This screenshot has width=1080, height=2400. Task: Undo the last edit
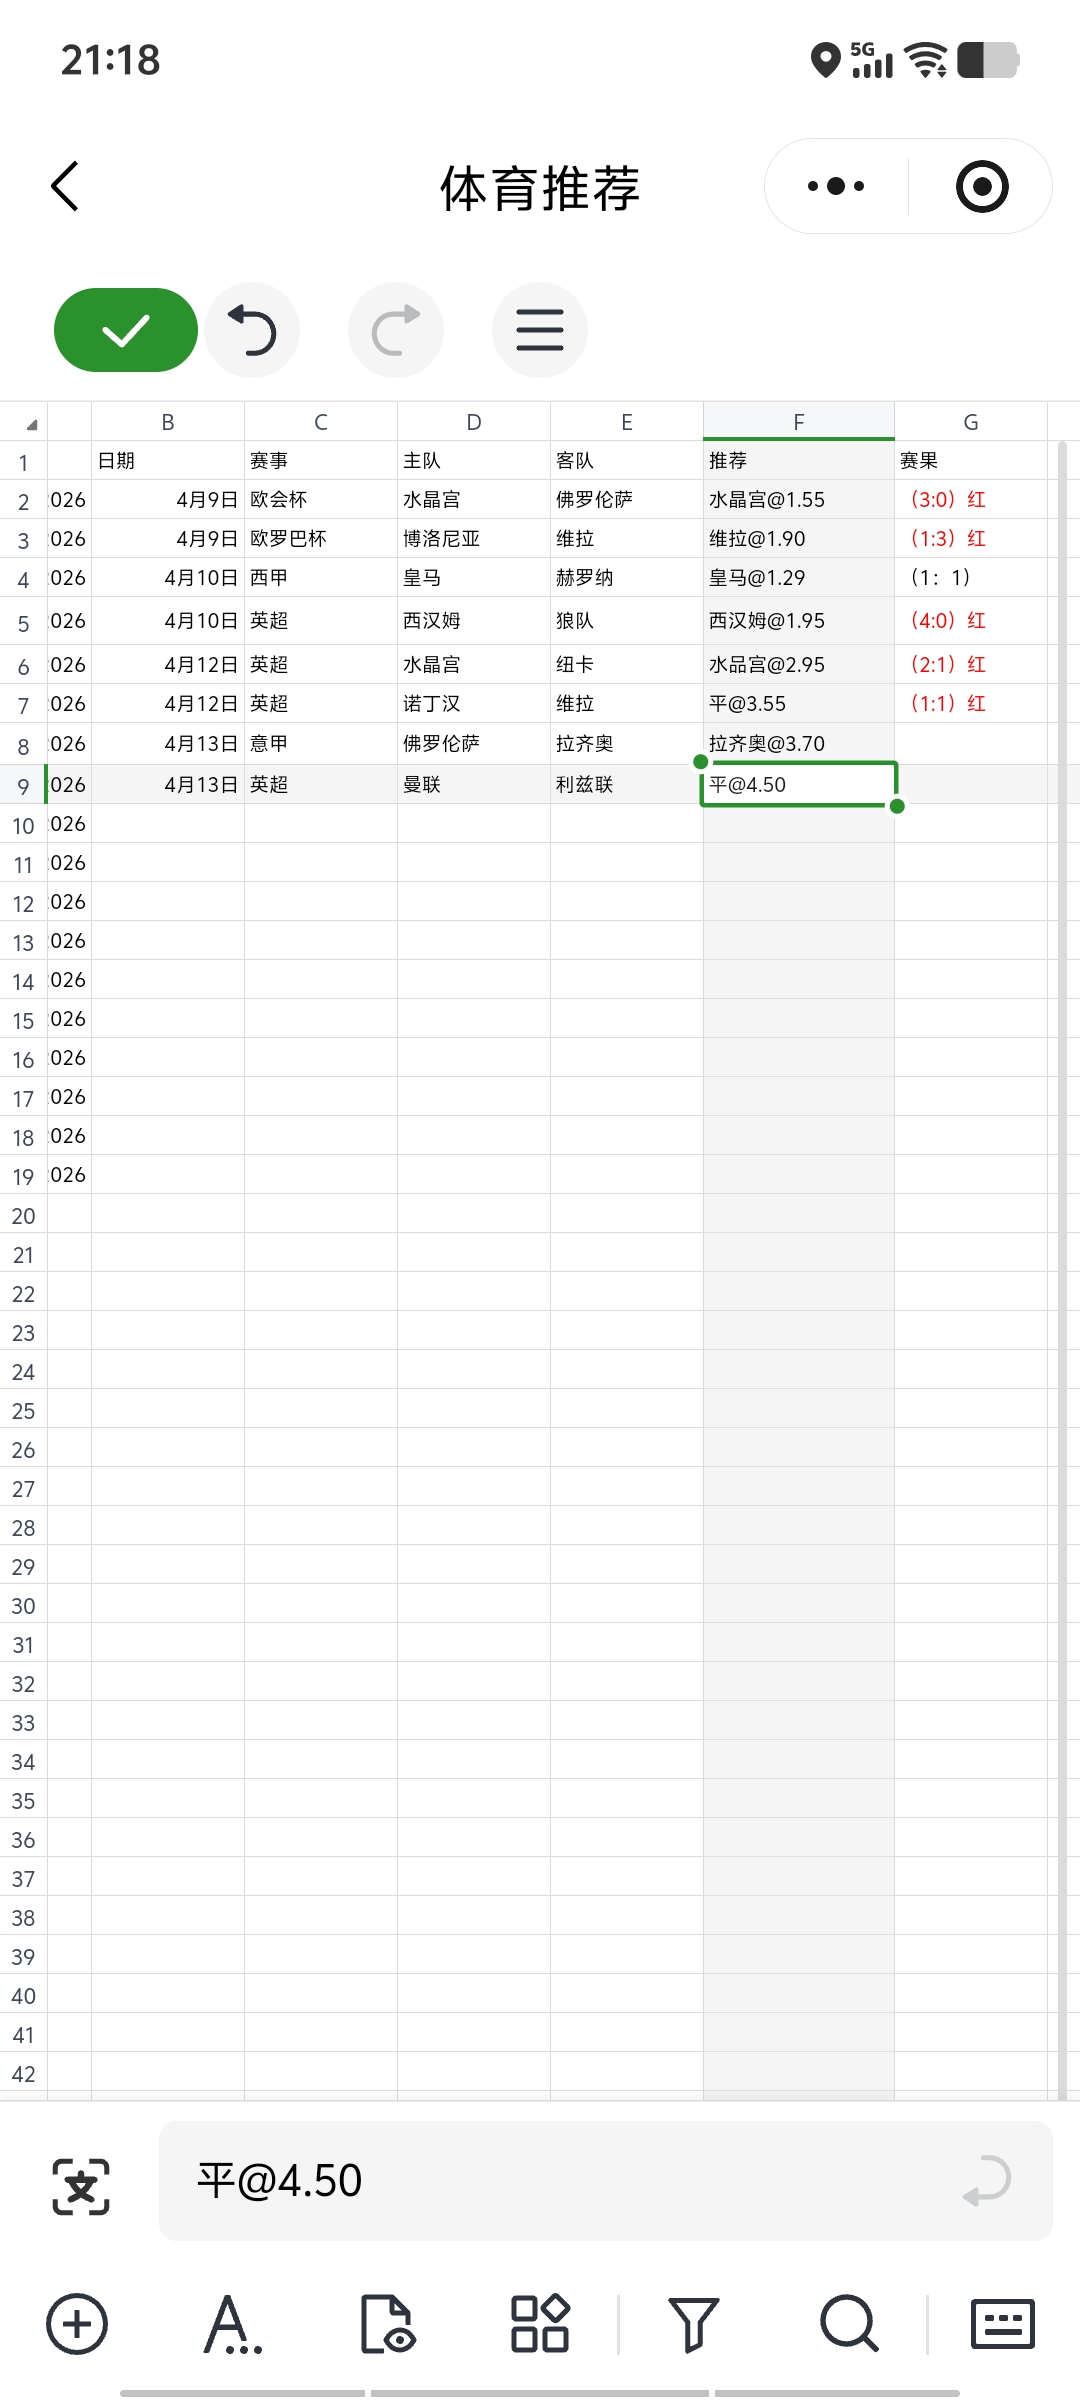(252, 330)
